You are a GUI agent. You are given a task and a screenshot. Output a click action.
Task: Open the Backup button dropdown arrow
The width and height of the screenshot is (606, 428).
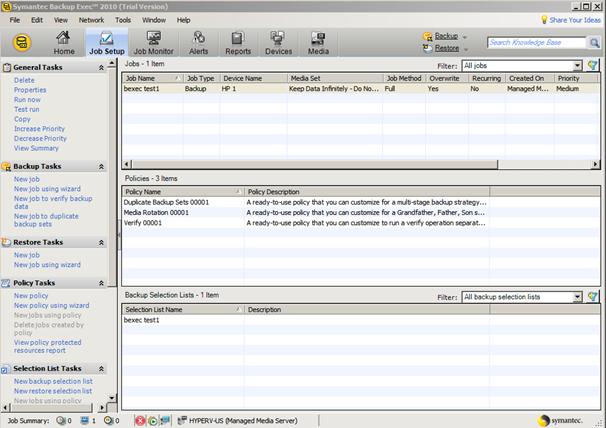point(465,37)
